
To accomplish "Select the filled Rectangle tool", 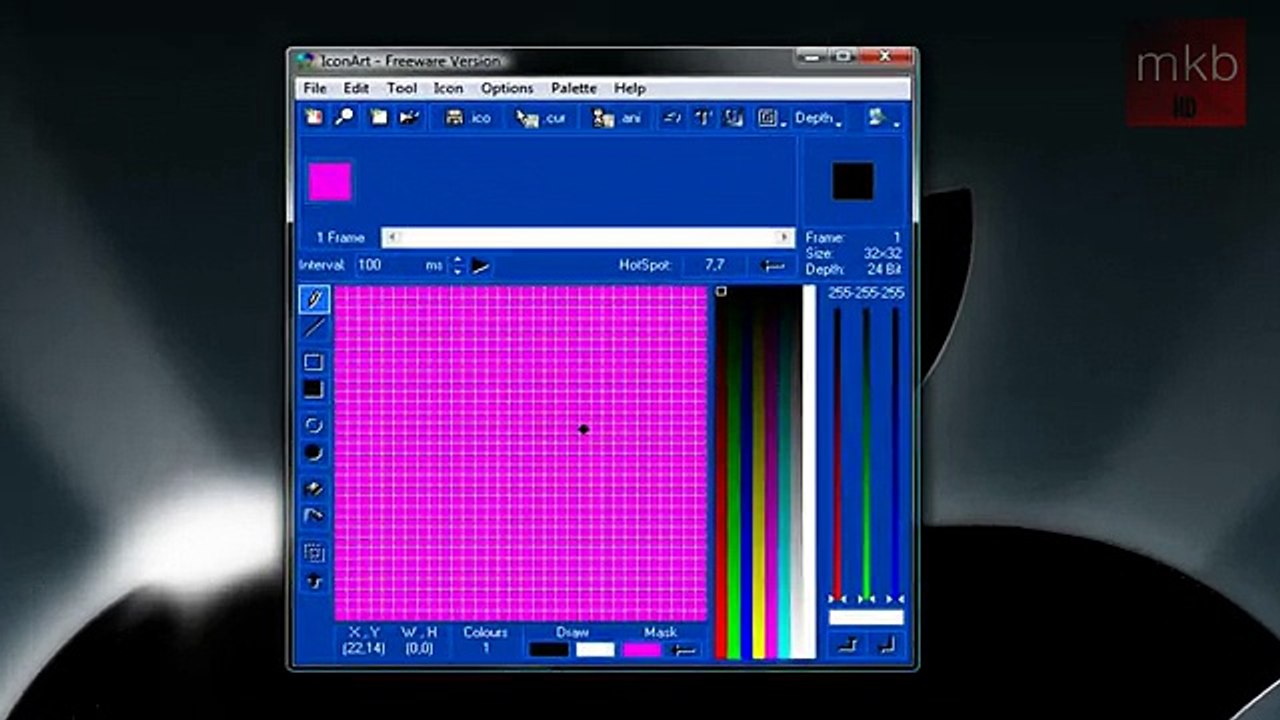I will click(x=314, y=390).
